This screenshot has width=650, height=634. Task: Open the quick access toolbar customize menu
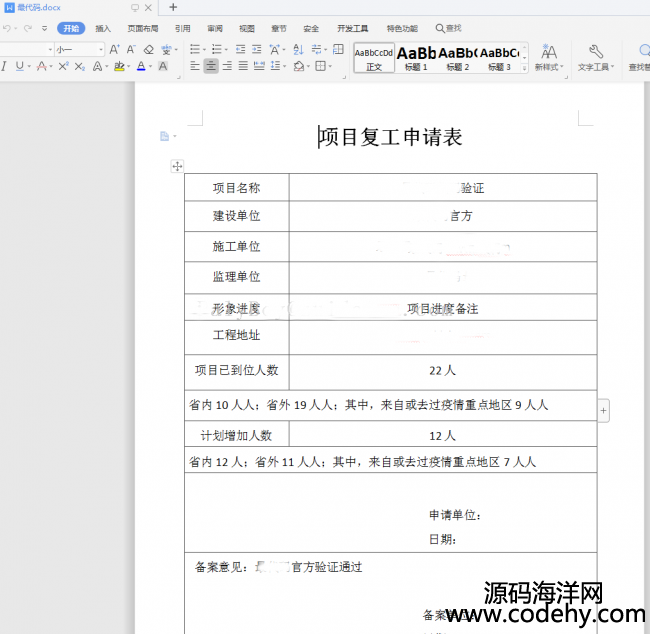point(44,28)
